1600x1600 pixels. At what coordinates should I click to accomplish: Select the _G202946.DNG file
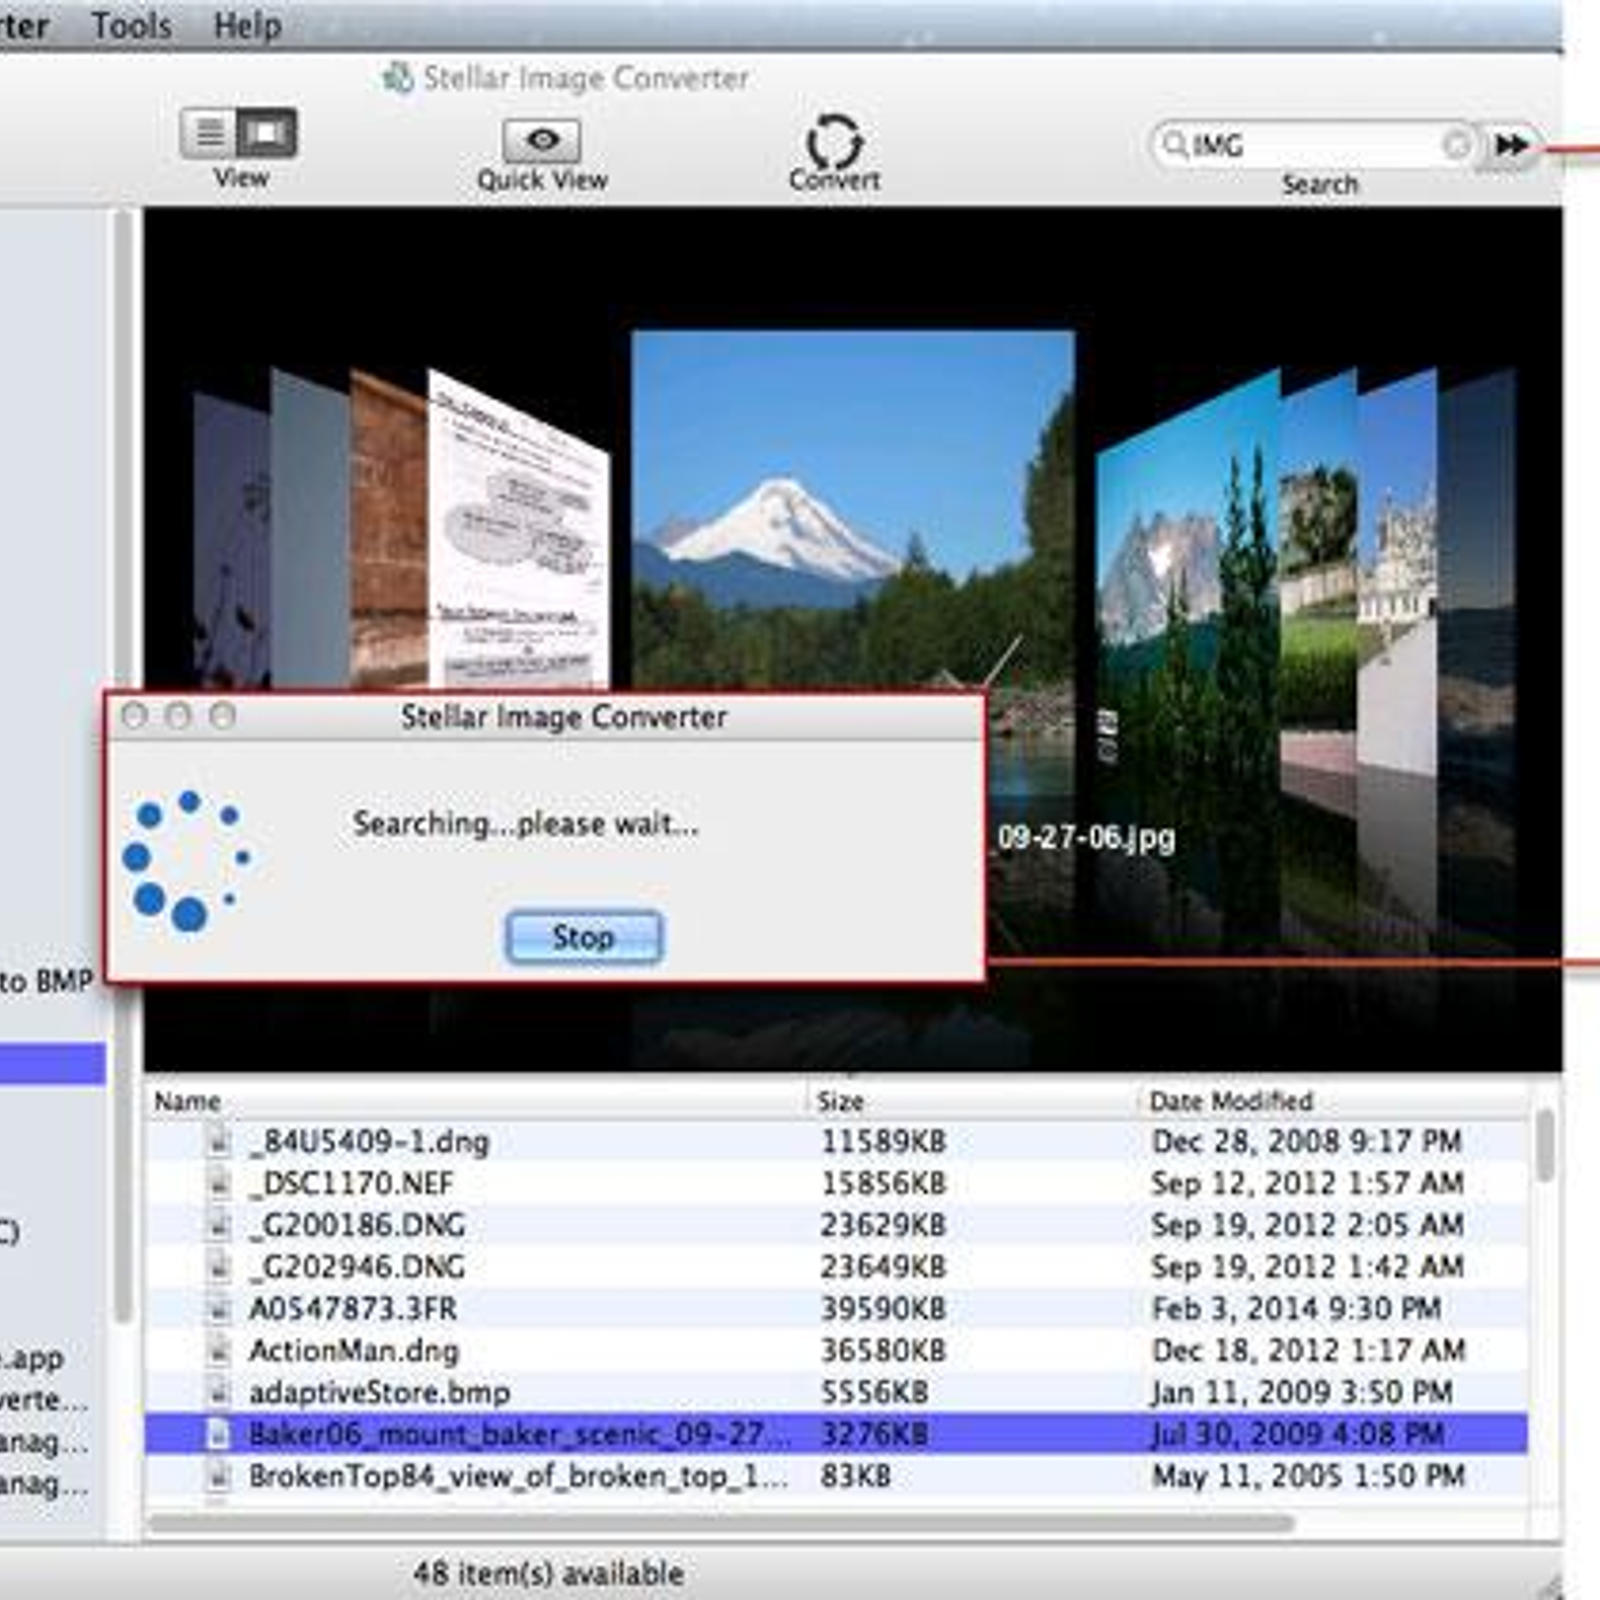tap(837, 1267)
